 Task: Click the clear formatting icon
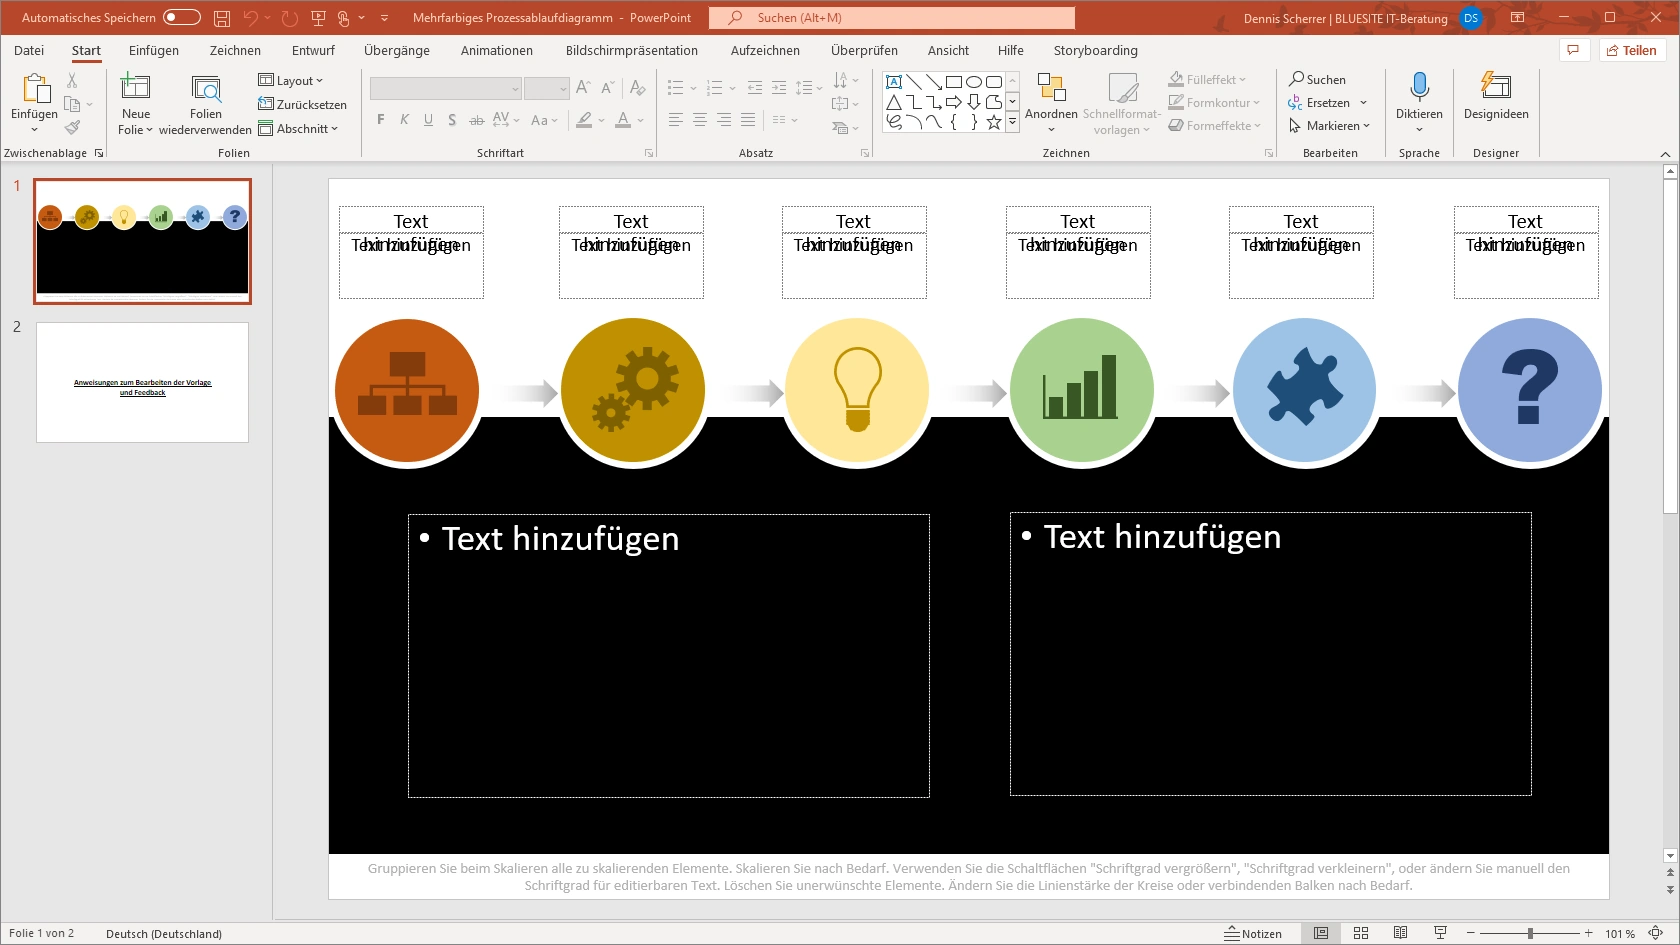point(638,88)
